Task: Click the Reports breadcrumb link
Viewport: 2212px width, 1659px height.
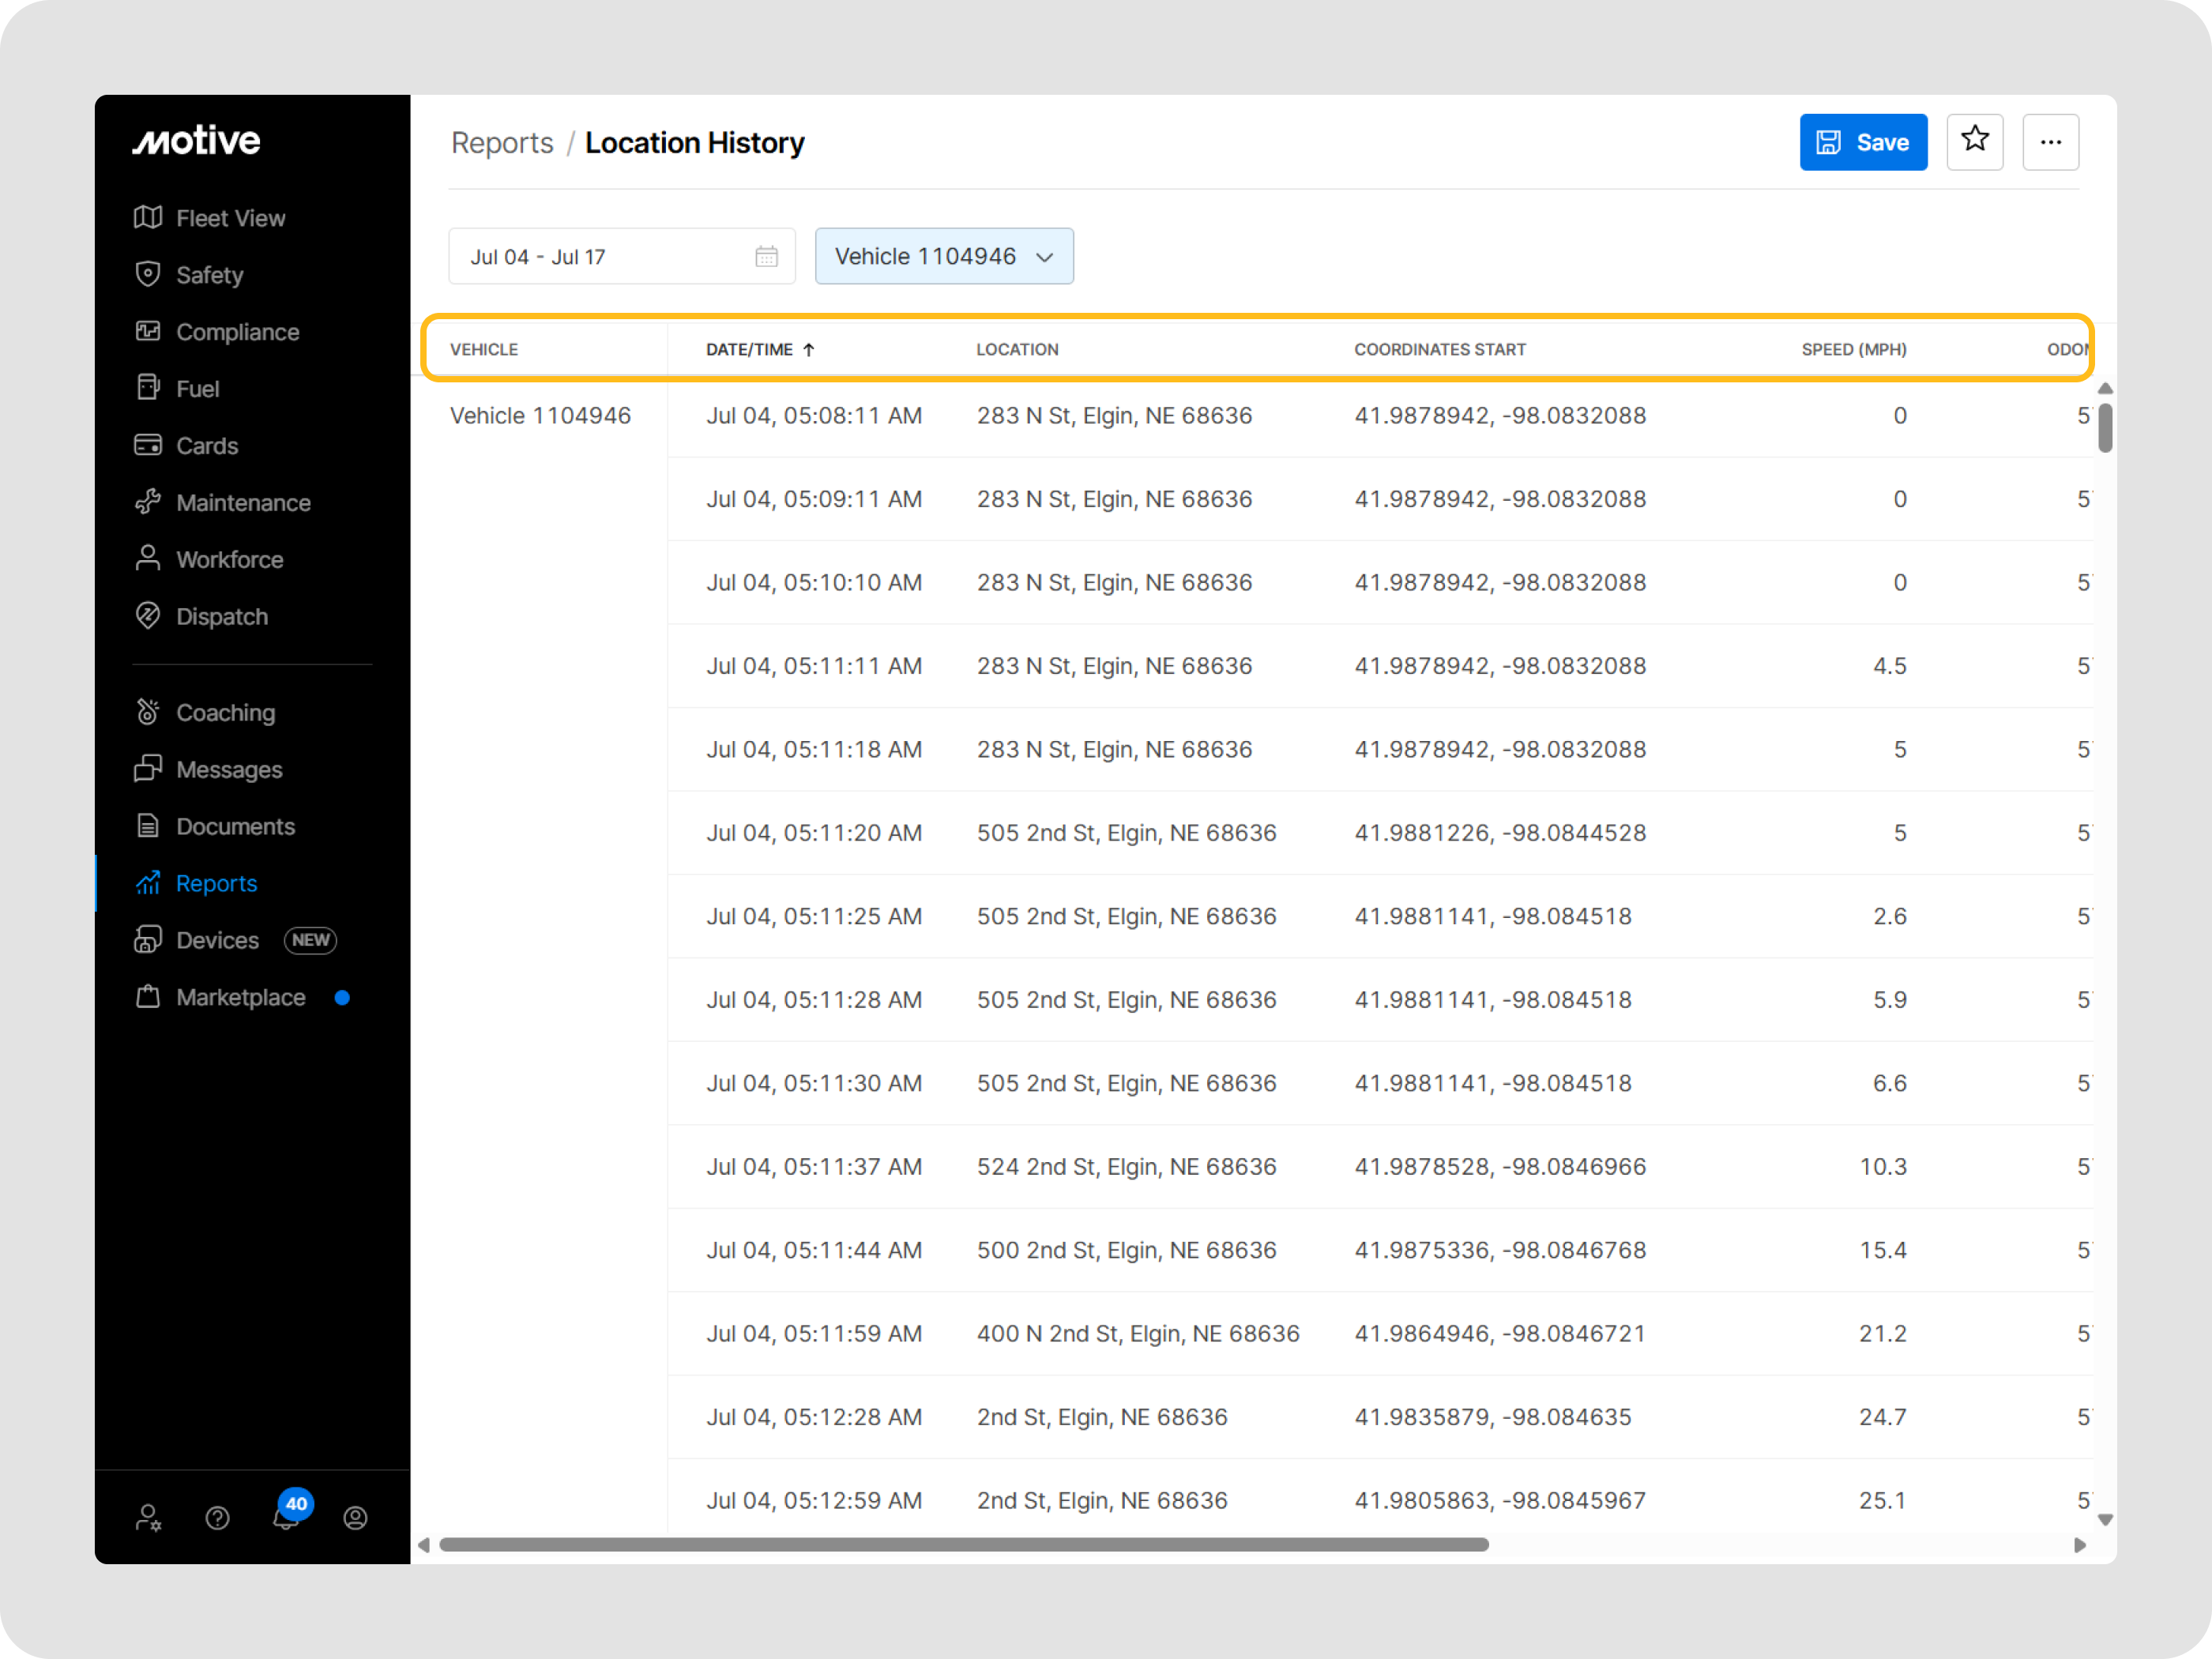Action: point(502,143)
